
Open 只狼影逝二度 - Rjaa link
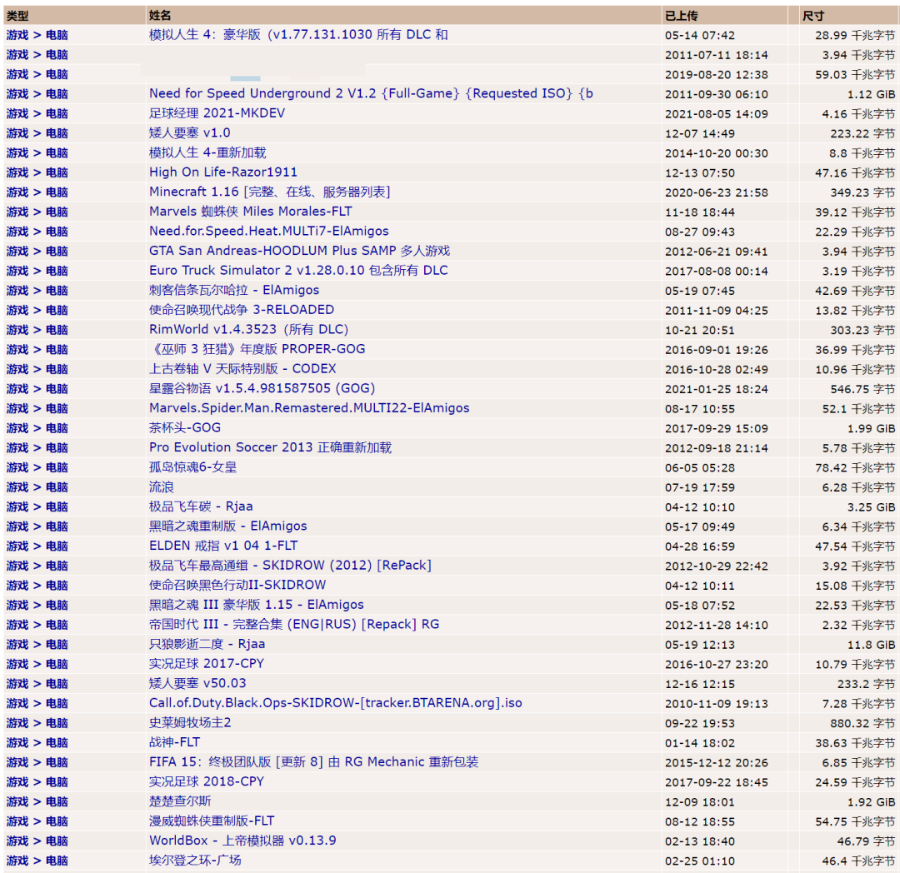pyautogui.click(x=207, y=644)
